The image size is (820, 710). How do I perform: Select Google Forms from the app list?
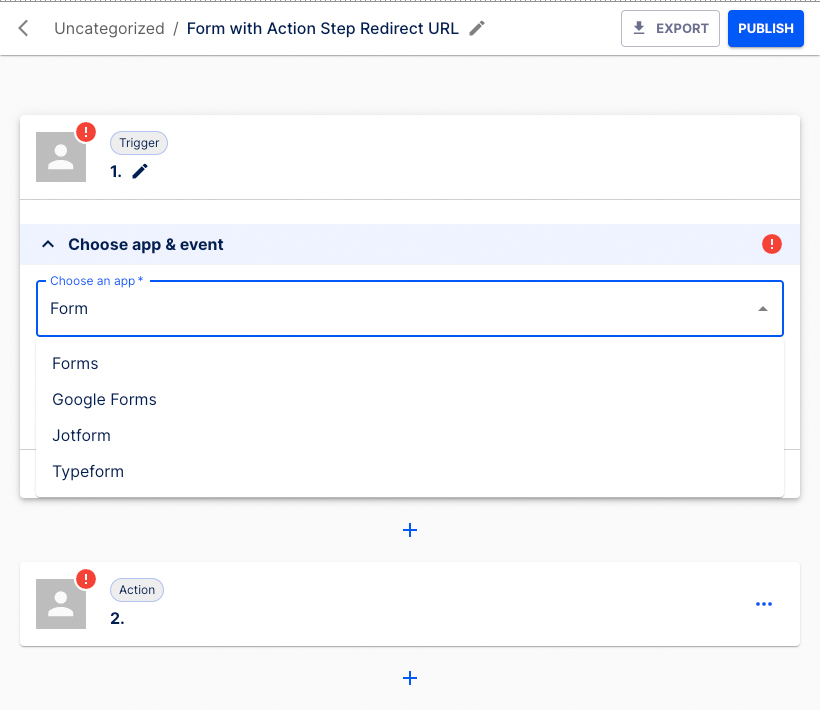(104, 399)
